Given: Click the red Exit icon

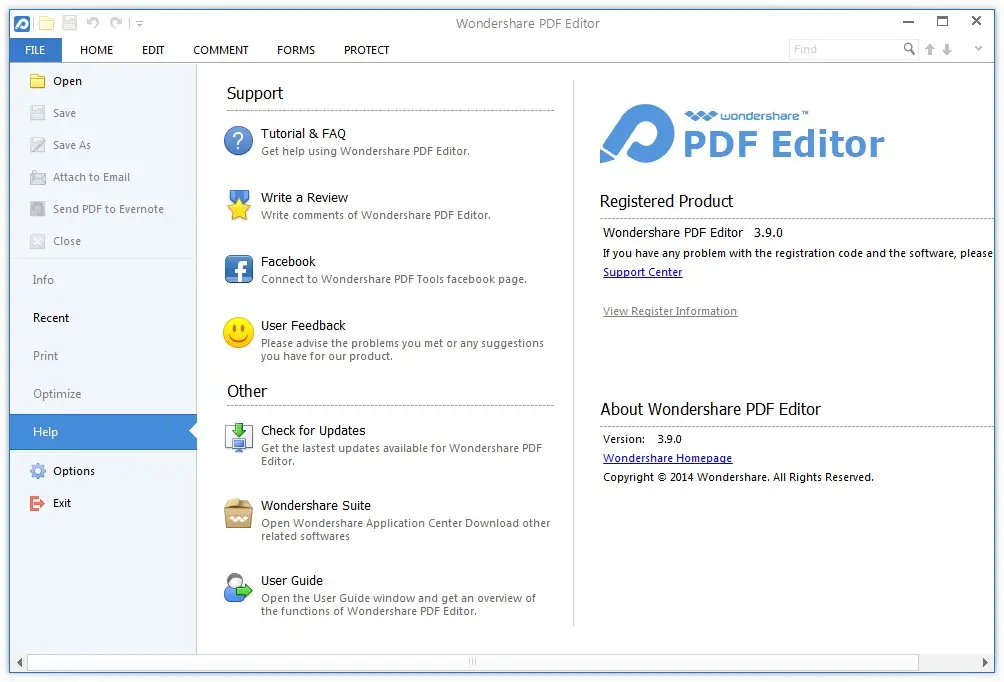Looking at the screenshot, I should click(38, 503).
